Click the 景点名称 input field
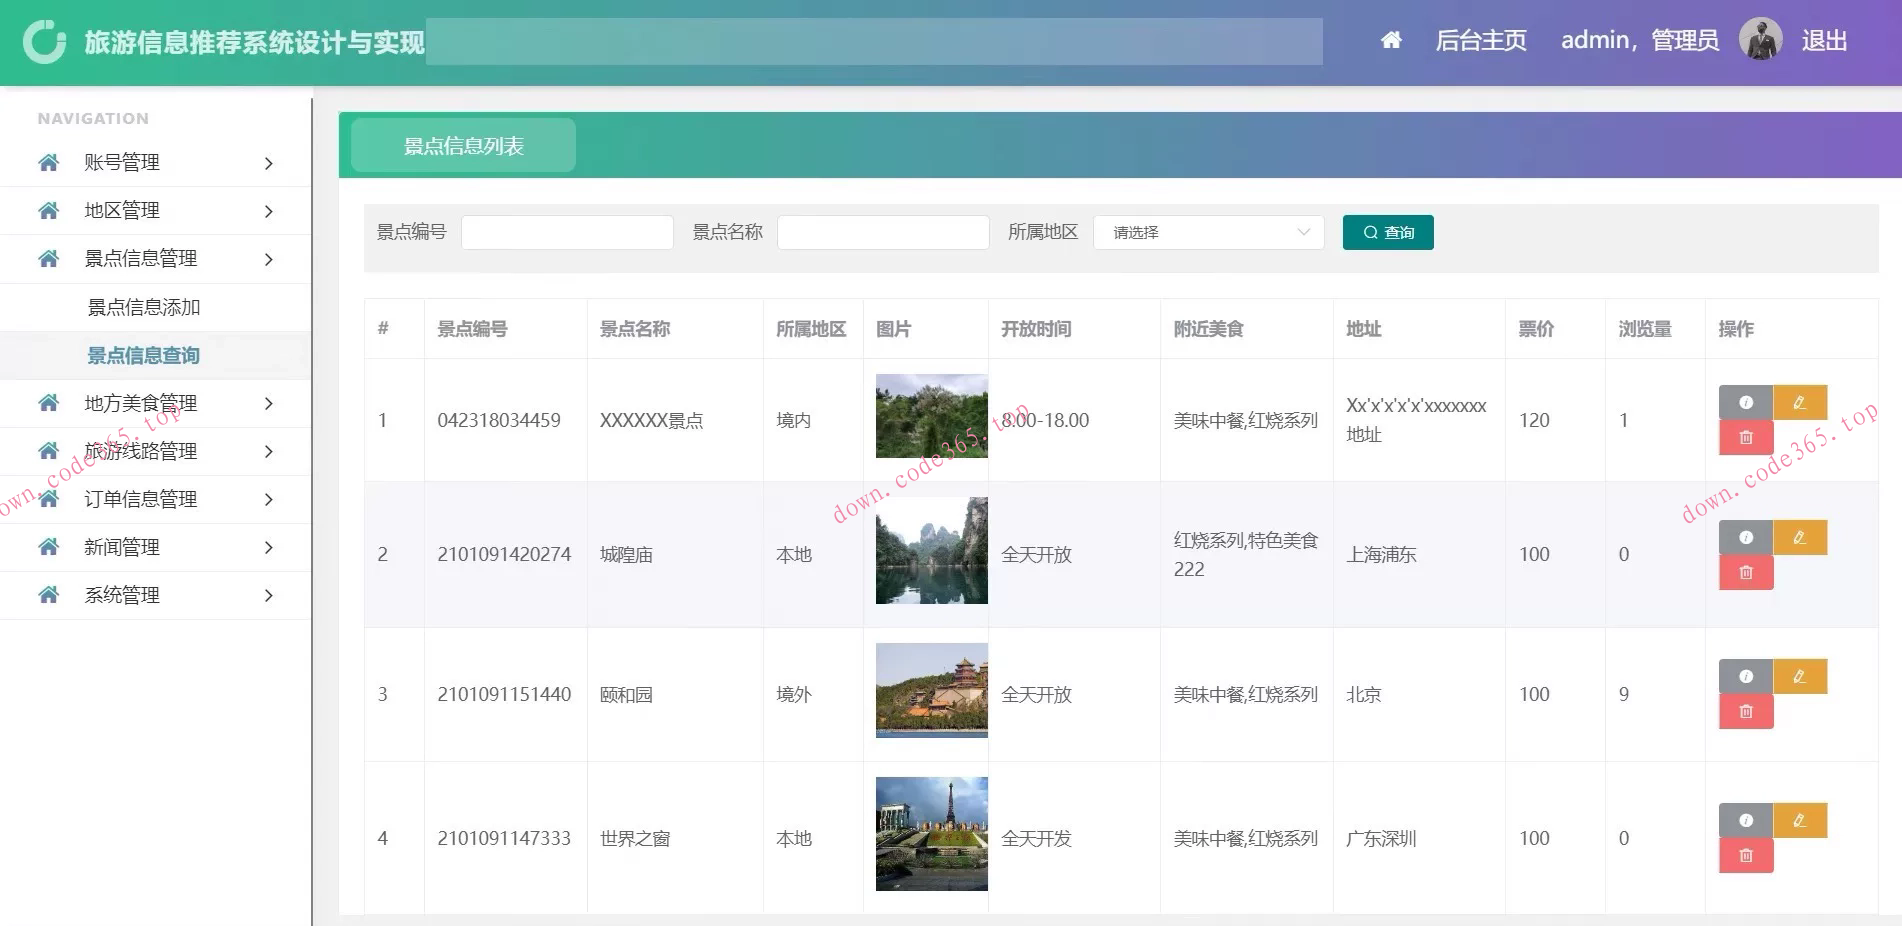 point(882,232)
